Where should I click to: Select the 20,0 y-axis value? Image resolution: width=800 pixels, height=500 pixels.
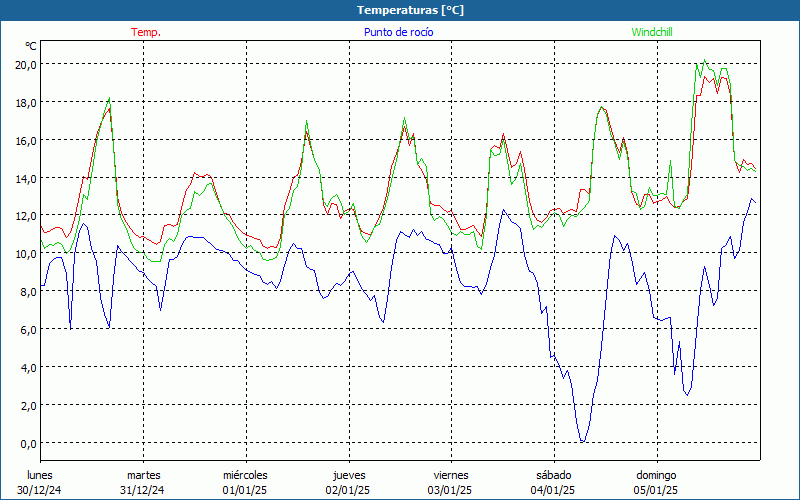tap(28, 64)
